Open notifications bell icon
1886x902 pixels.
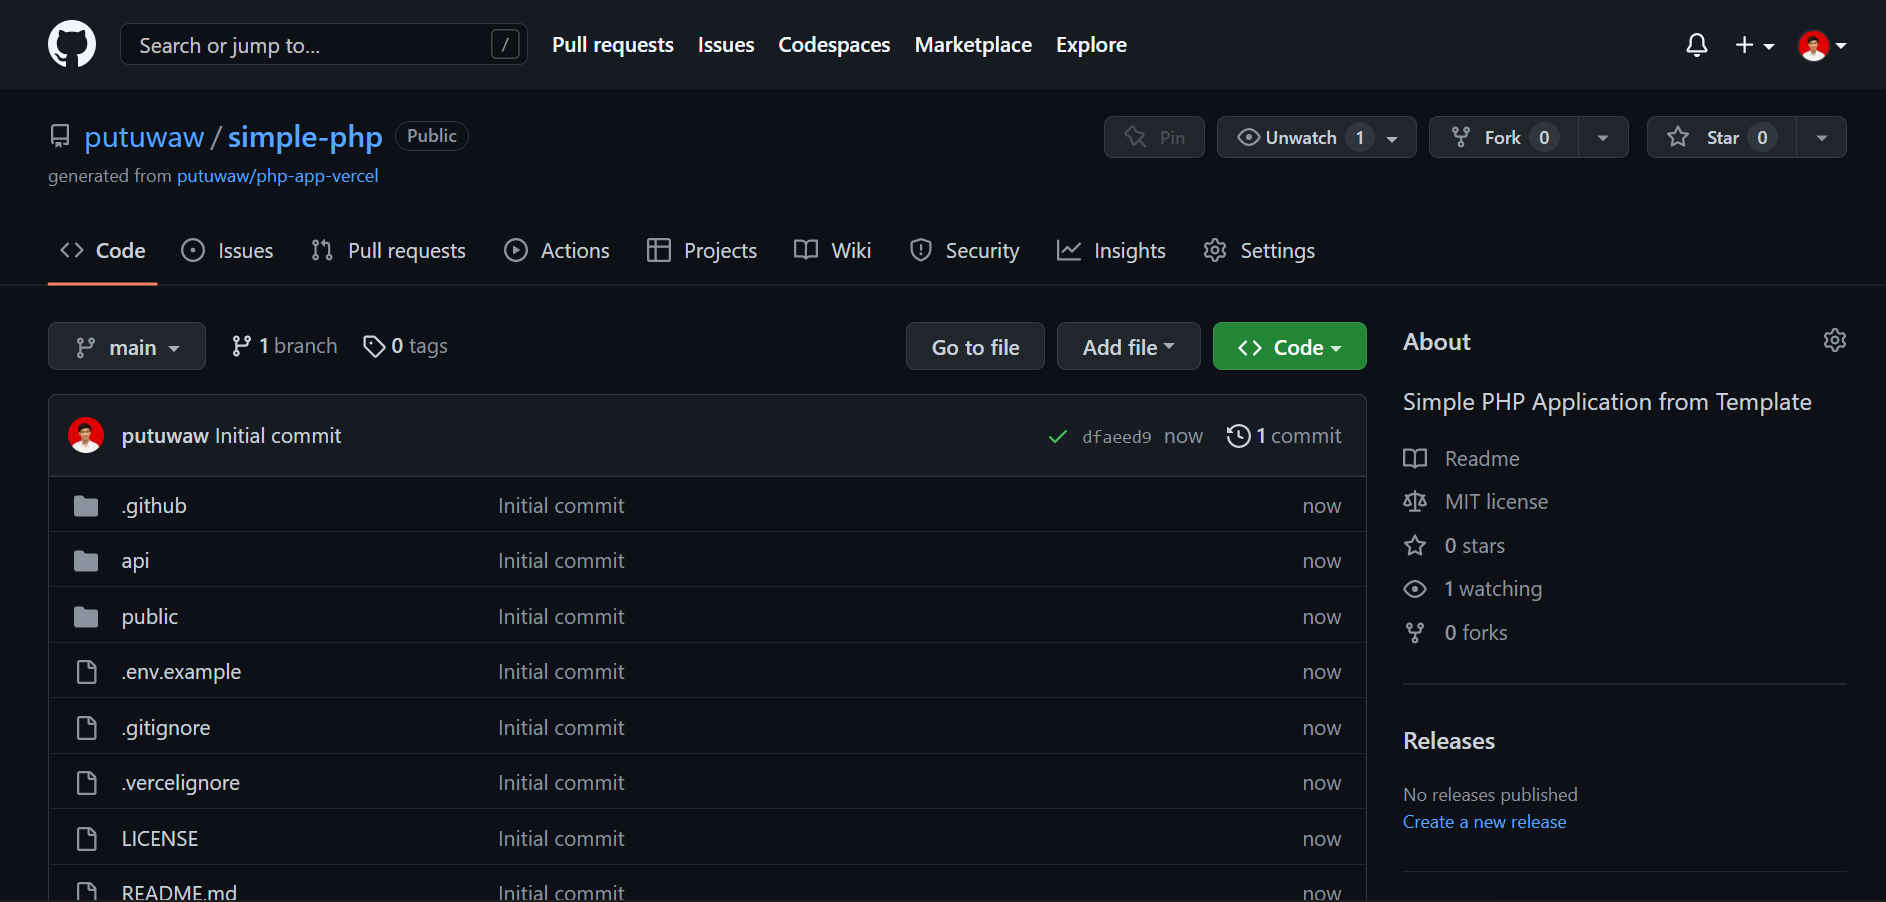1696,45
